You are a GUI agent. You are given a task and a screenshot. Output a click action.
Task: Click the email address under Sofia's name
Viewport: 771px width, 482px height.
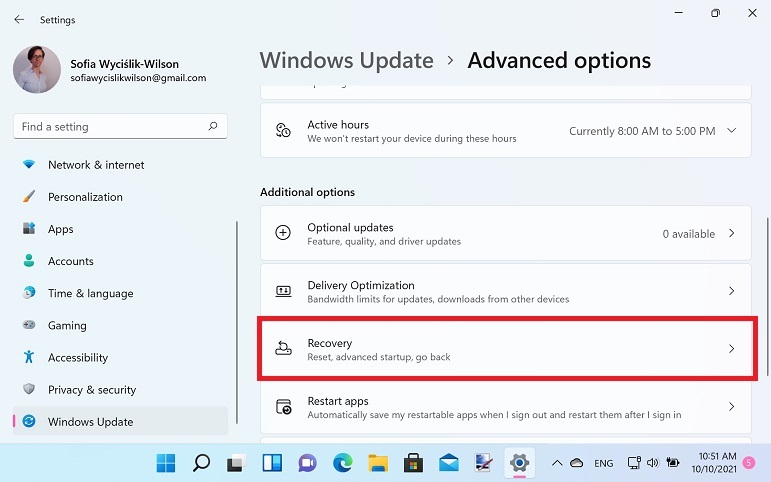pyautogui.click(x=138, y=78)
